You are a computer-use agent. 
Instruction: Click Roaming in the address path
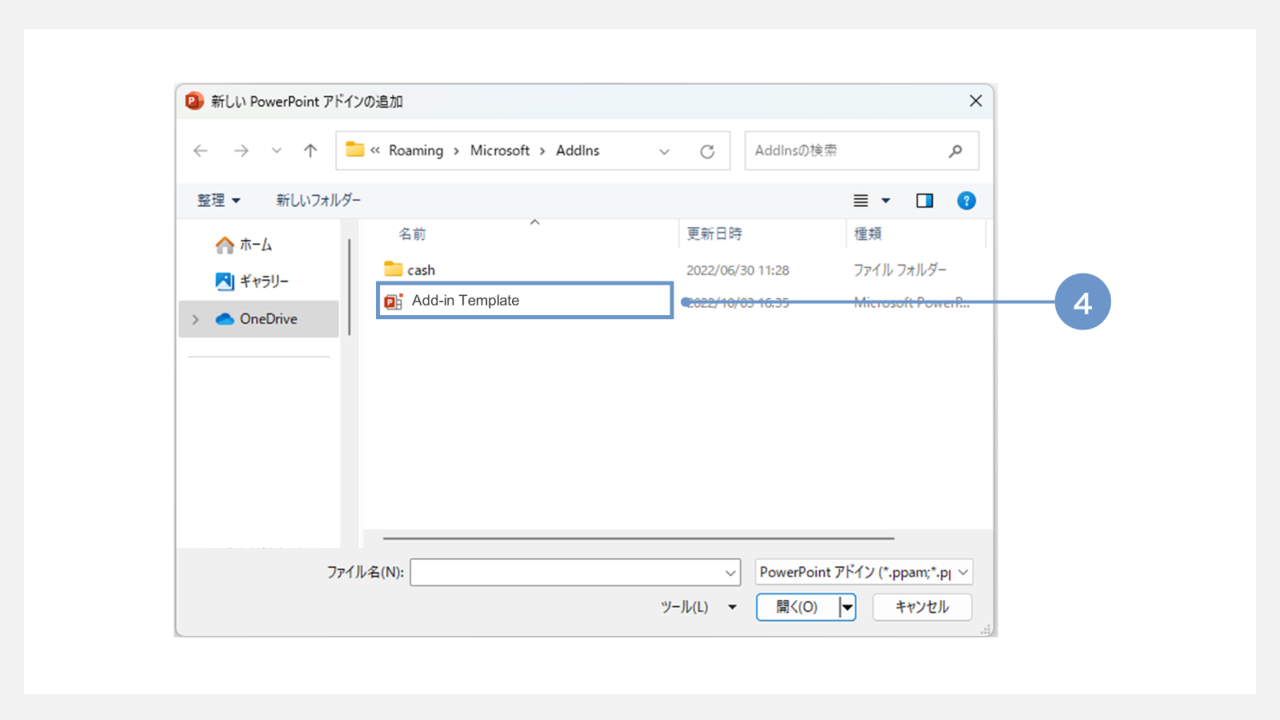point(416,150)
